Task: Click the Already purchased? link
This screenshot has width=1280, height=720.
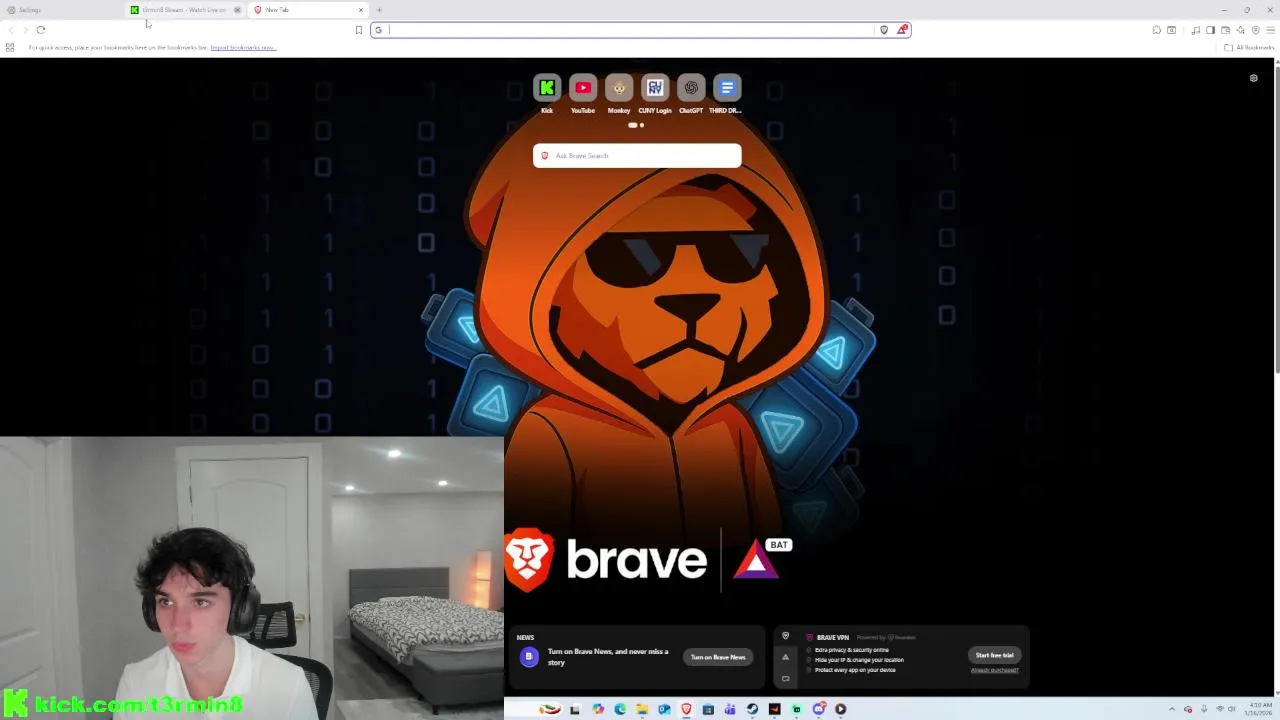Action: (994, 670)
